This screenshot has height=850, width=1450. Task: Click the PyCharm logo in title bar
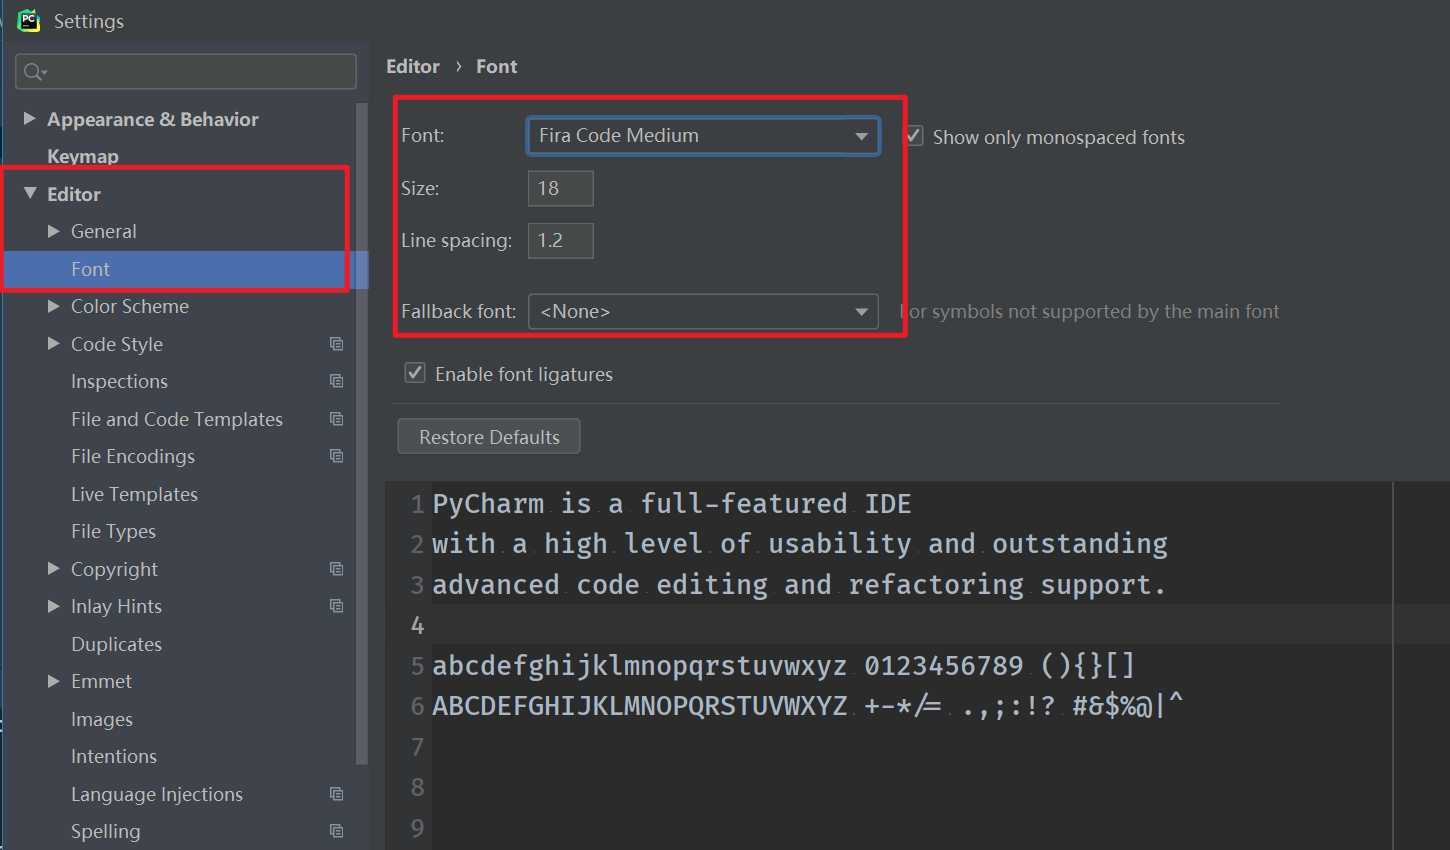pos(28,20)
